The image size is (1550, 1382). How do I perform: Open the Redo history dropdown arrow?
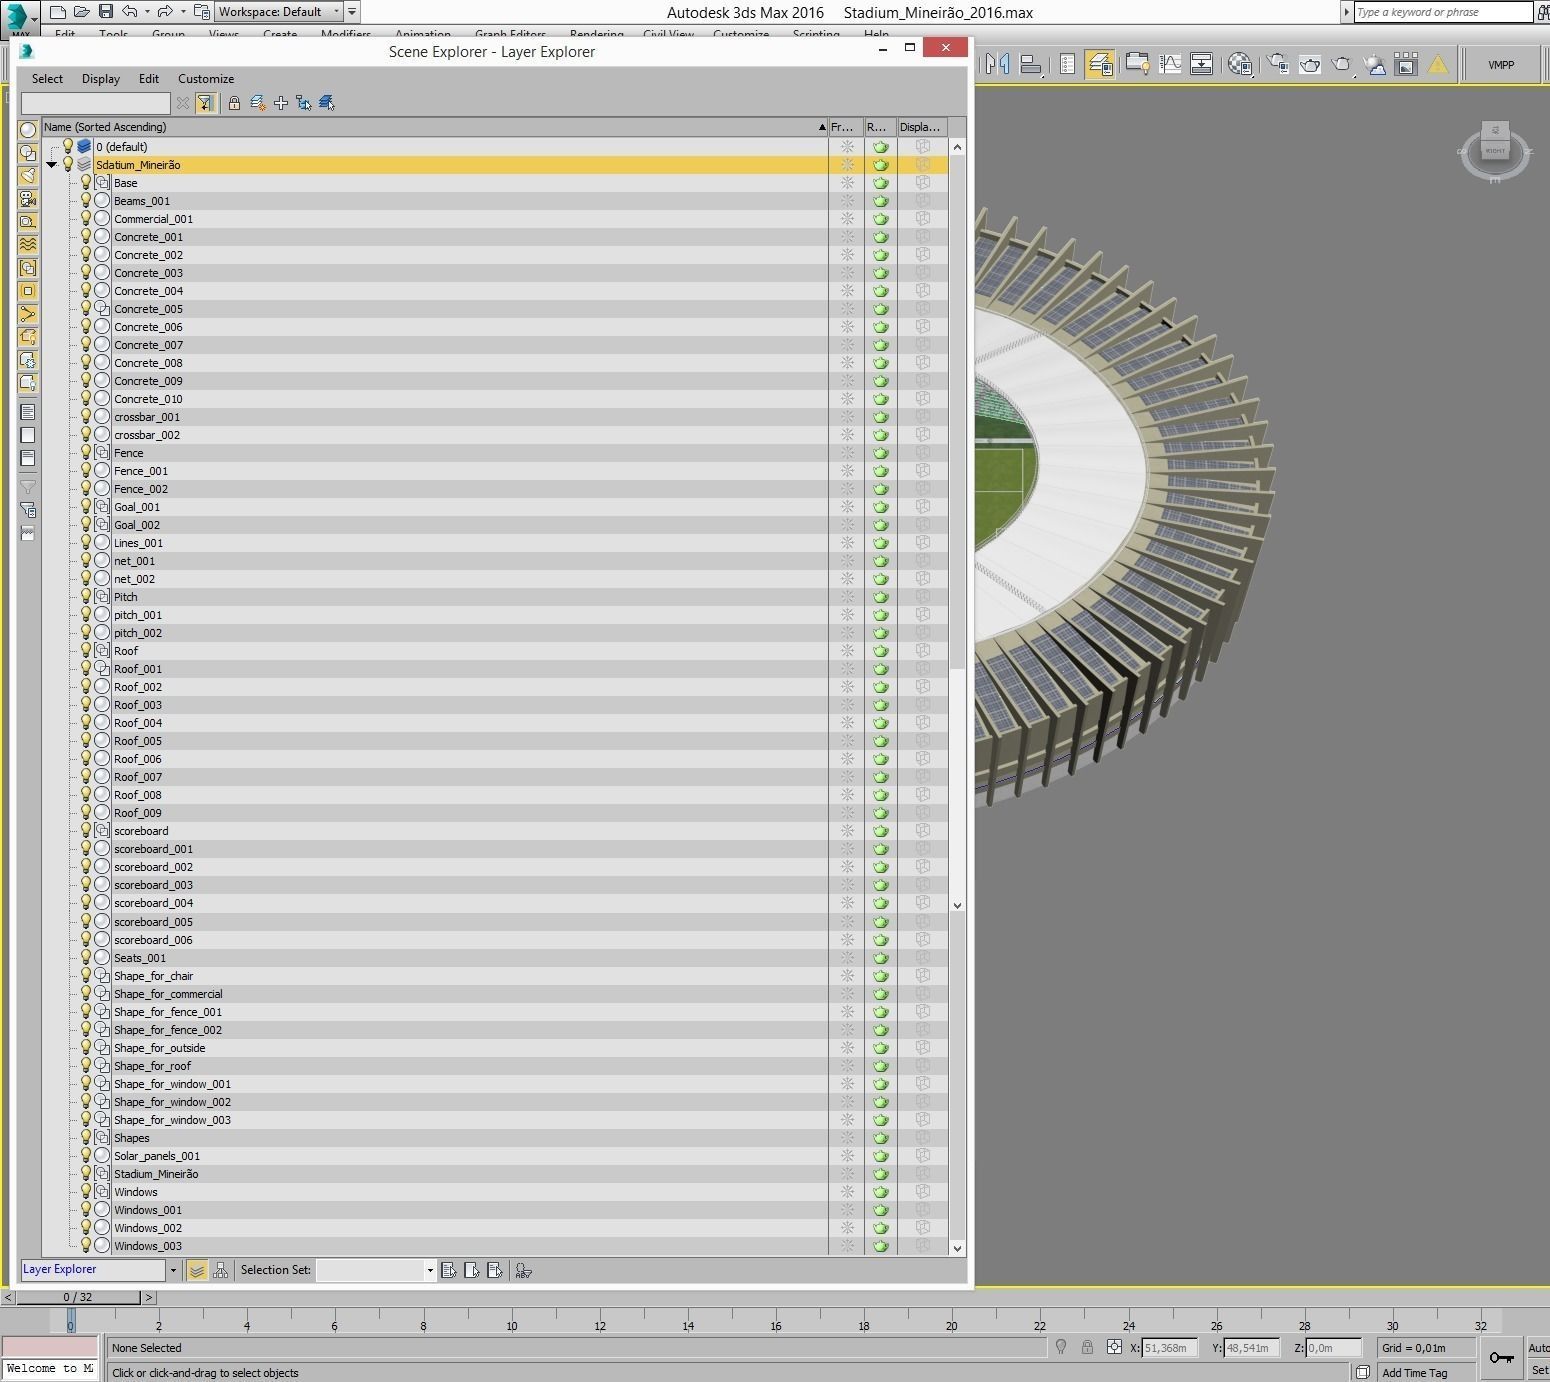[x=183, y=12]
